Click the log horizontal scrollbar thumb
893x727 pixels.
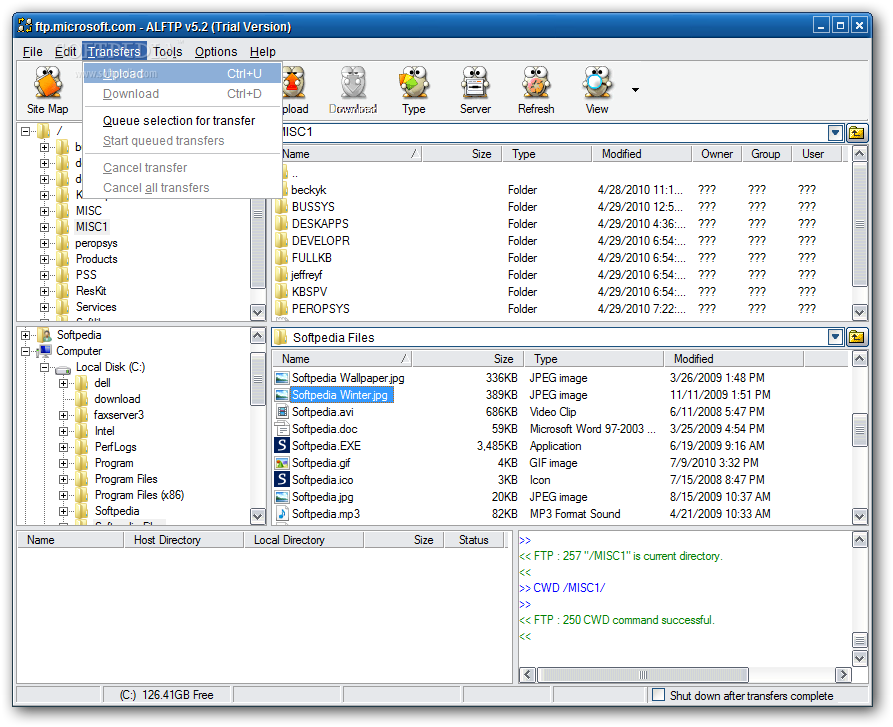[643, 675]
